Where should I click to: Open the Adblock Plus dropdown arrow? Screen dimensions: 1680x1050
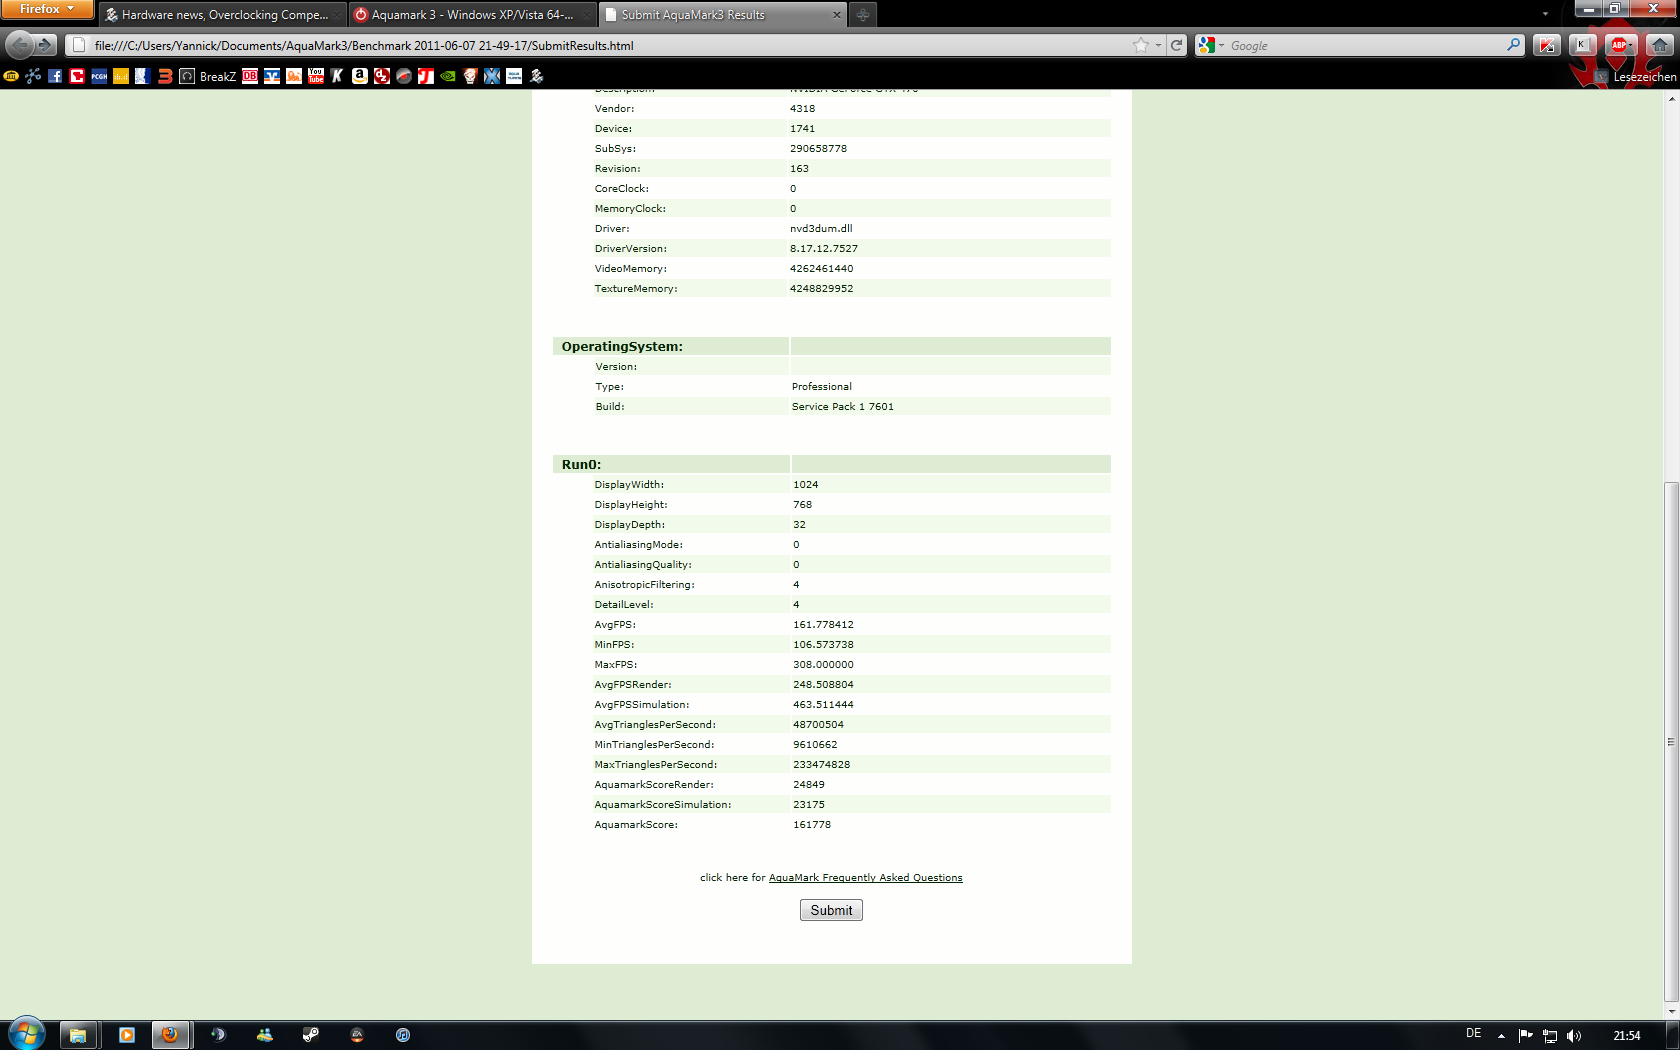(x=1631, y=45)
